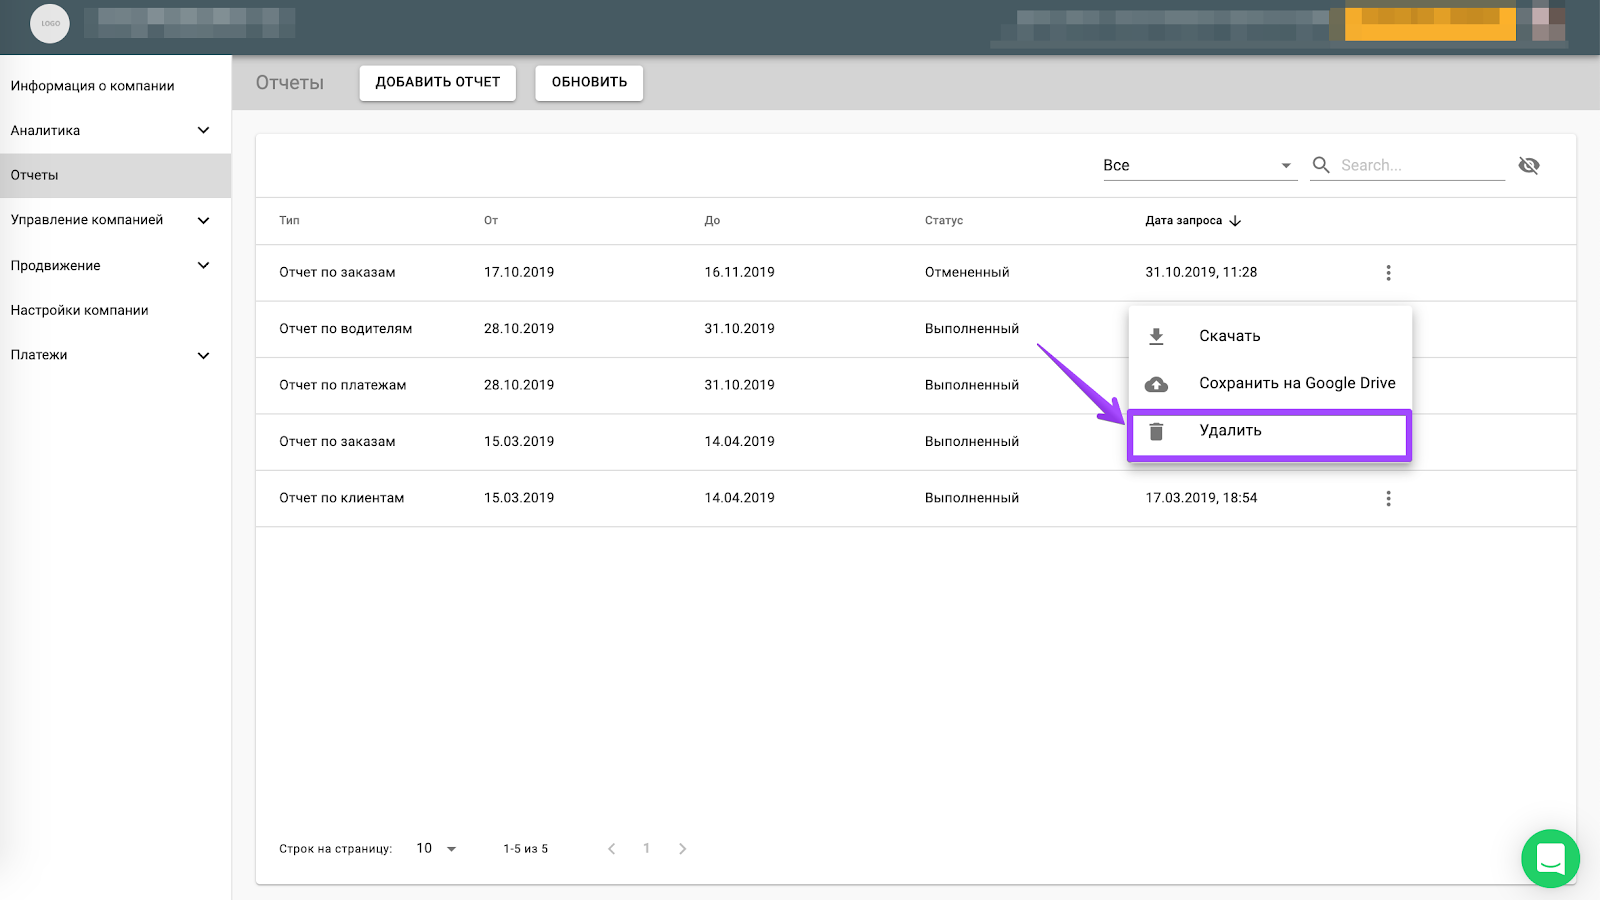This screenshot has width=1600, height=900.
Task: Open the three-dot menu for the Отмененный report
Action: (x=1388, y=273)
